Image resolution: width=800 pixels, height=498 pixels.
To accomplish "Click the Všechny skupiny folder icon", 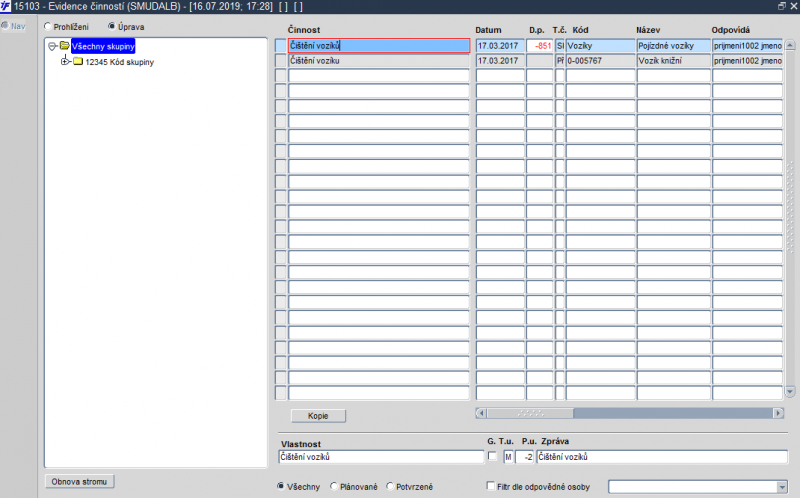I will [x=64, y=46].
